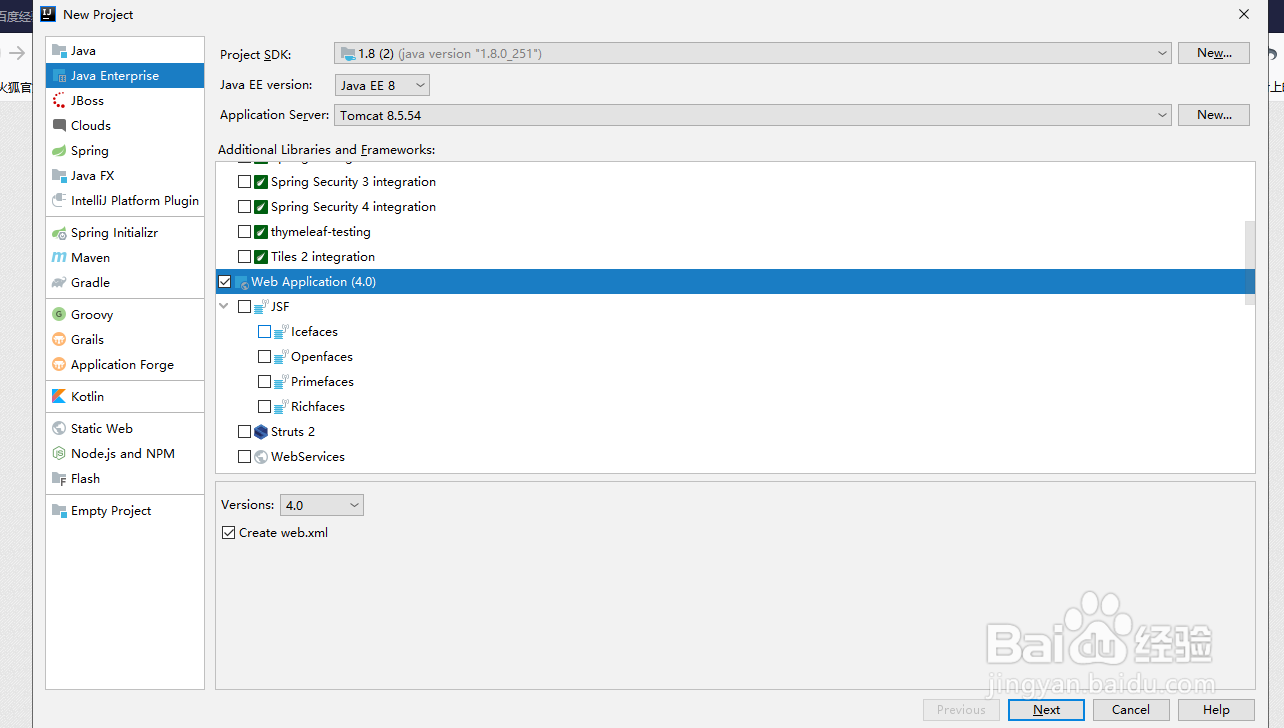
Task: Click the Web Application (4.0) icon
Action: coord(241,282)
